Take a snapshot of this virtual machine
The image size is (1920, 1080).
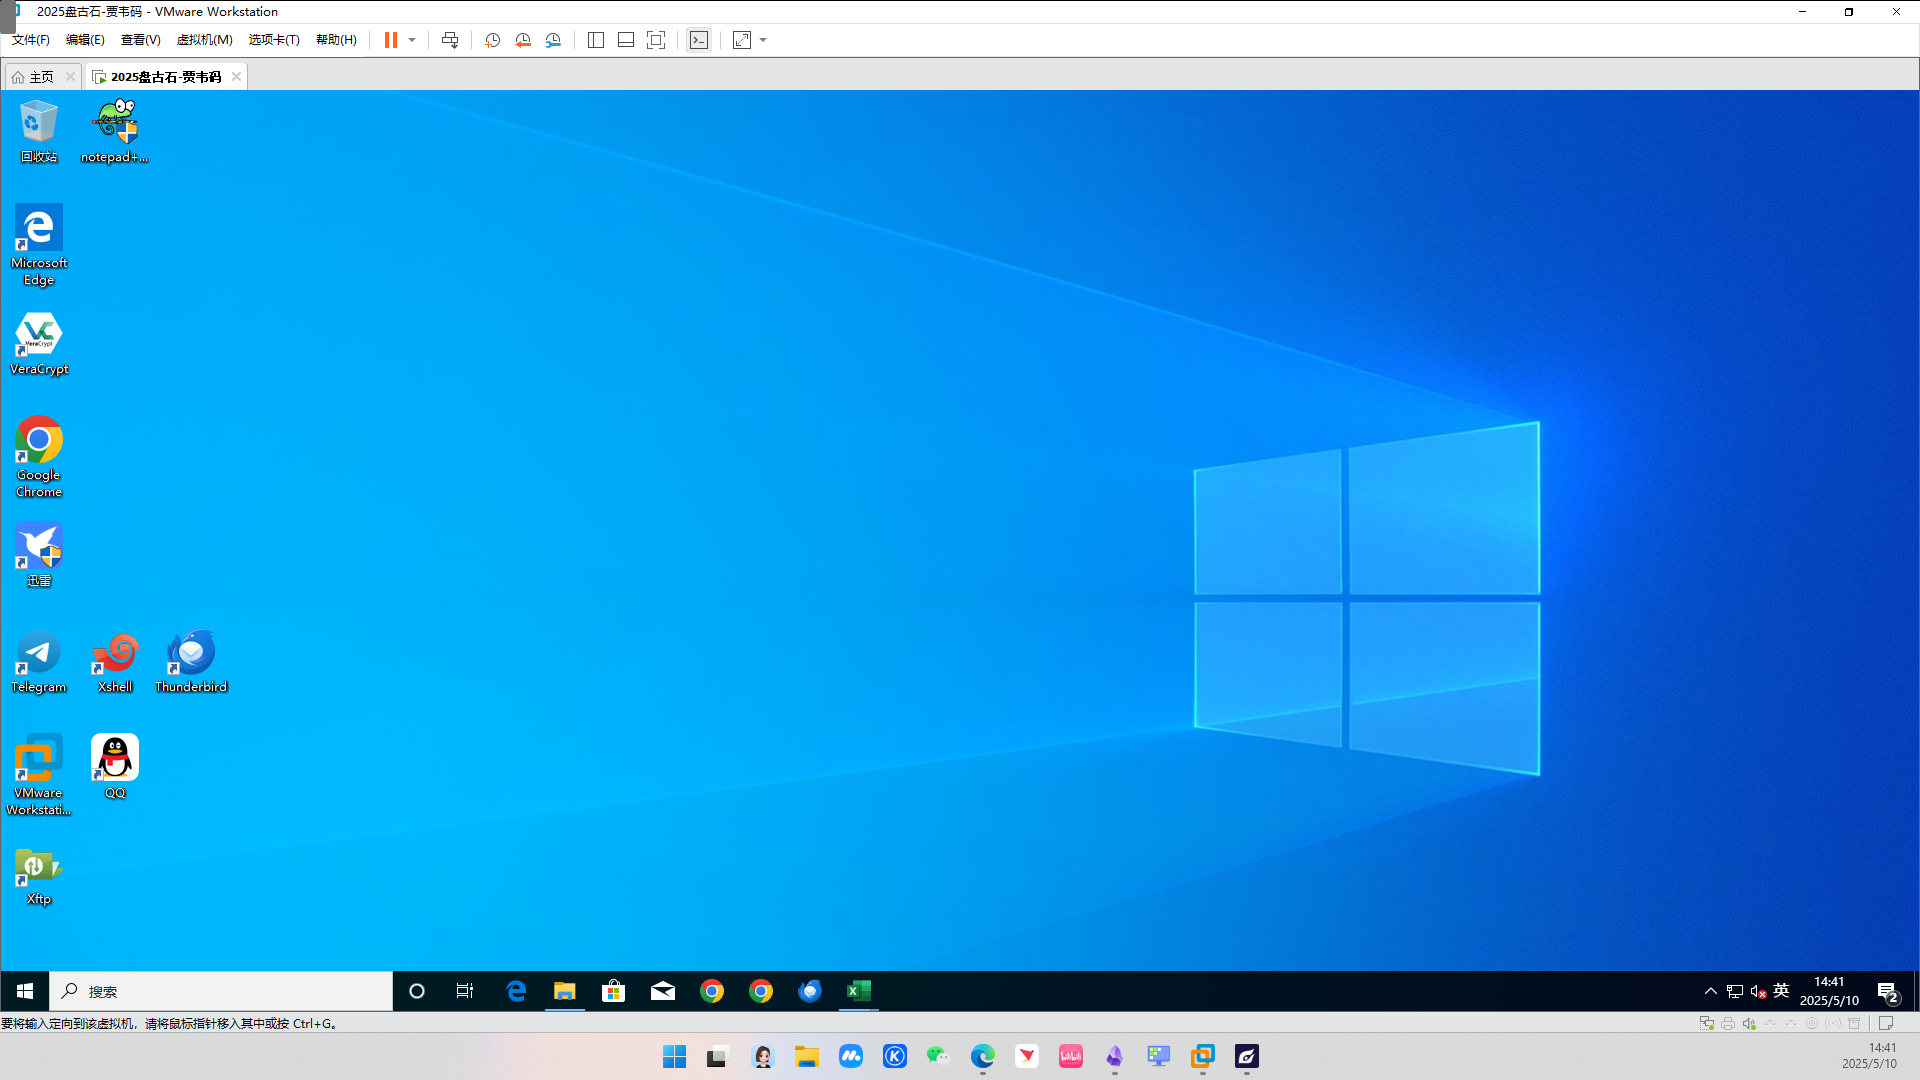pyautogui.click(x=492, y=40)
